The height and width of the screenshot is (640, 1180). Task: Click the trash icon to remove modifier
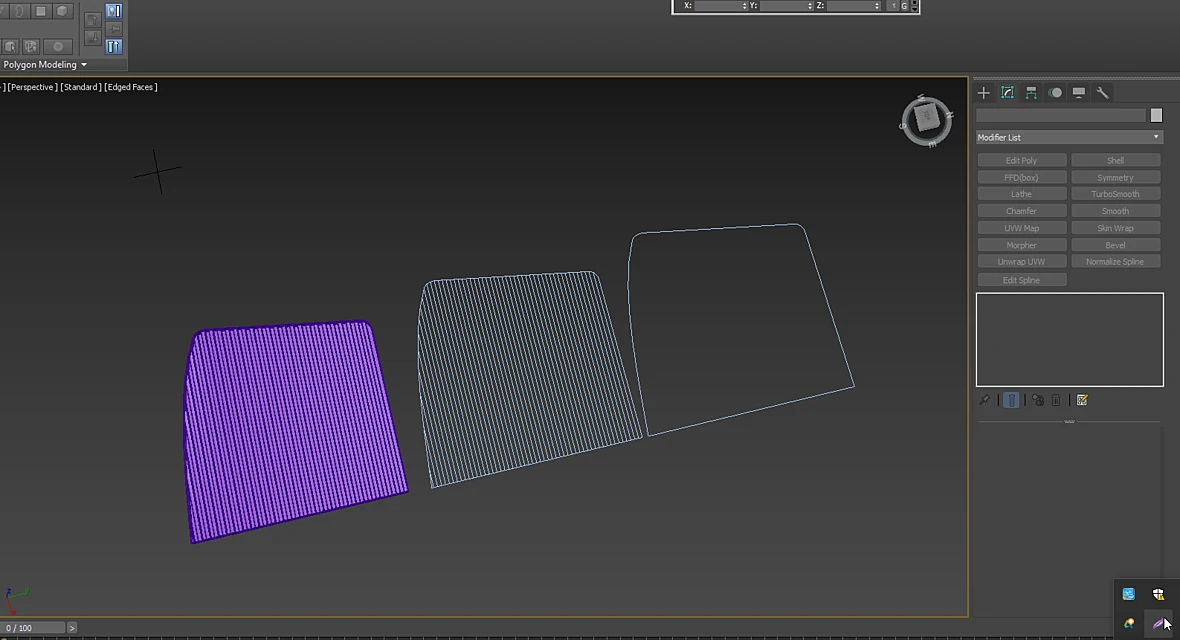[x=1056, y=400]
